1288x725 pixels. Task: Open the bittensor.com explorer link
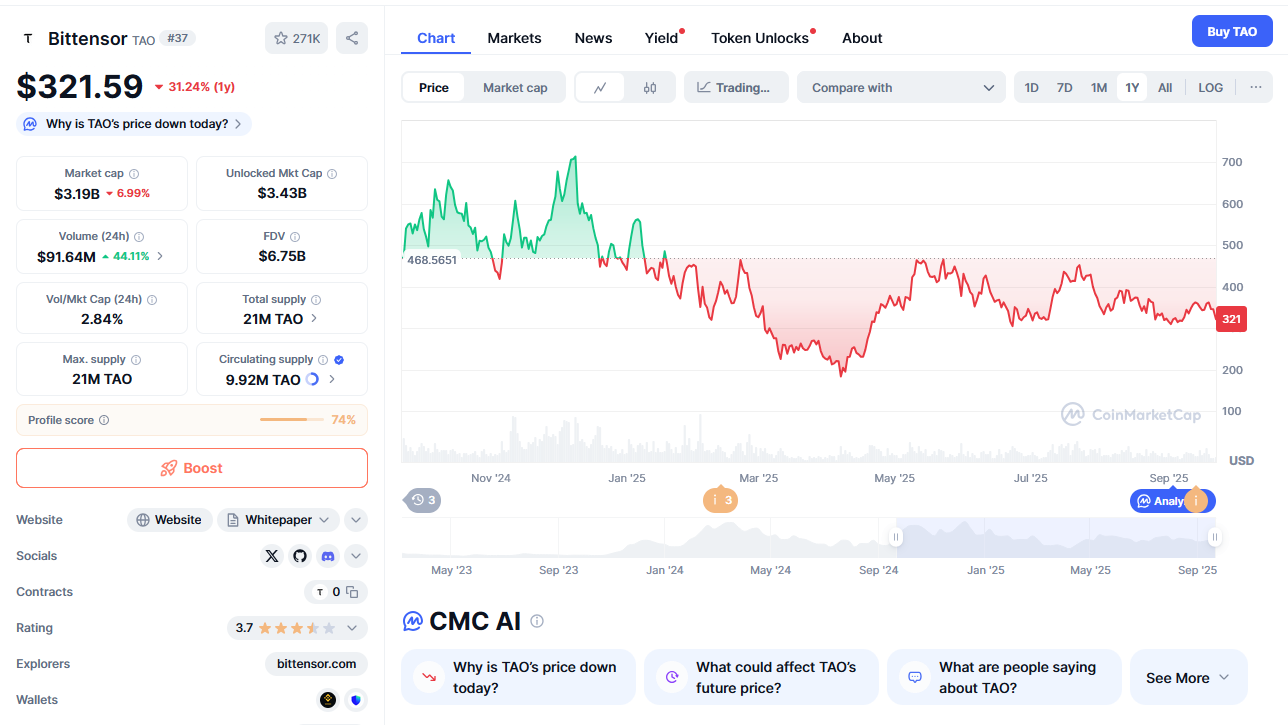click(x=316, y=664)
